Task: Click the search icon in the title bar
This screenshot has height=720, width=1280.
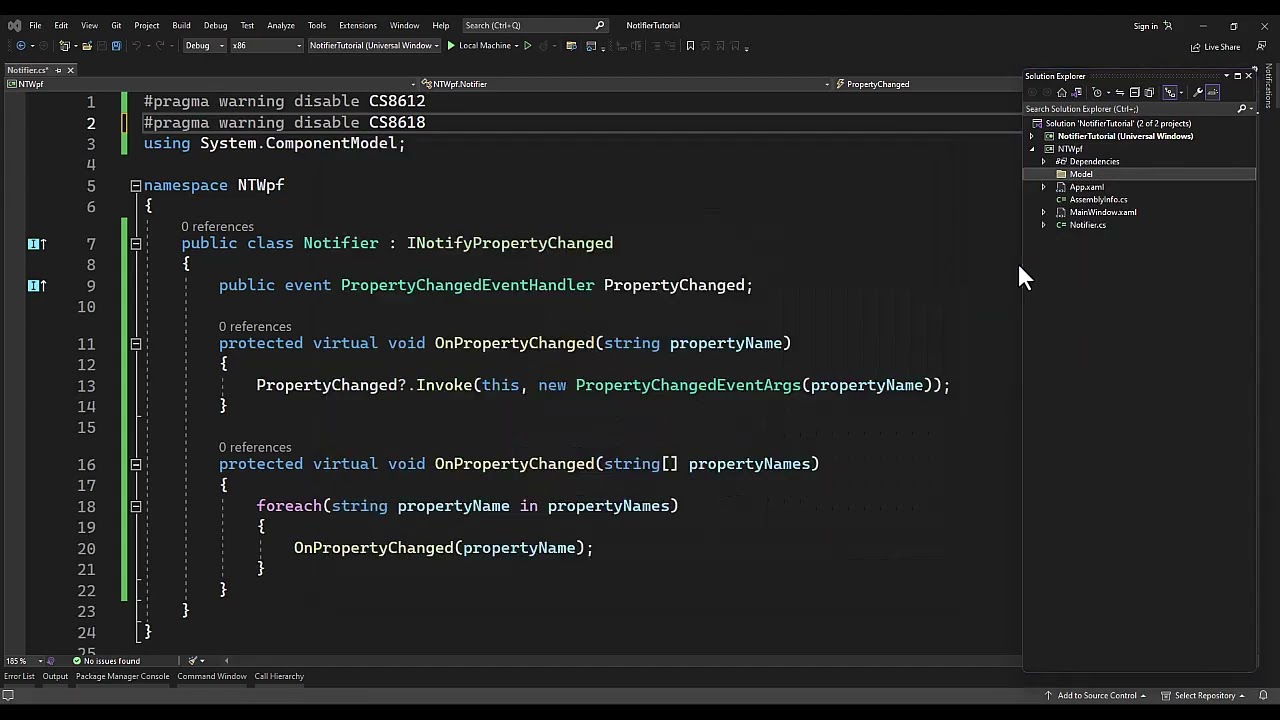Action: (x=600, y=25)
